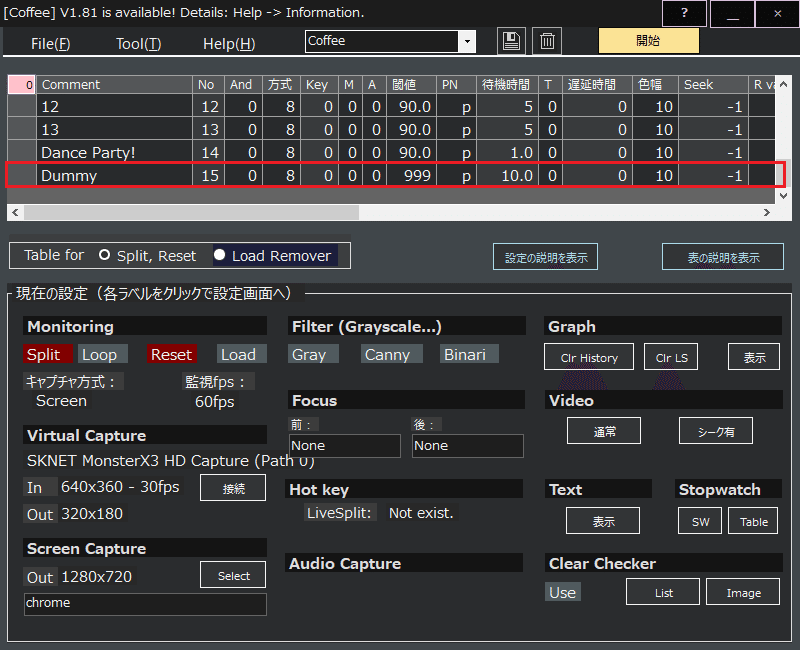Screen dimensions: 800x650
Task: Select the Dummy row comment cell
Action: coord(115,176)
